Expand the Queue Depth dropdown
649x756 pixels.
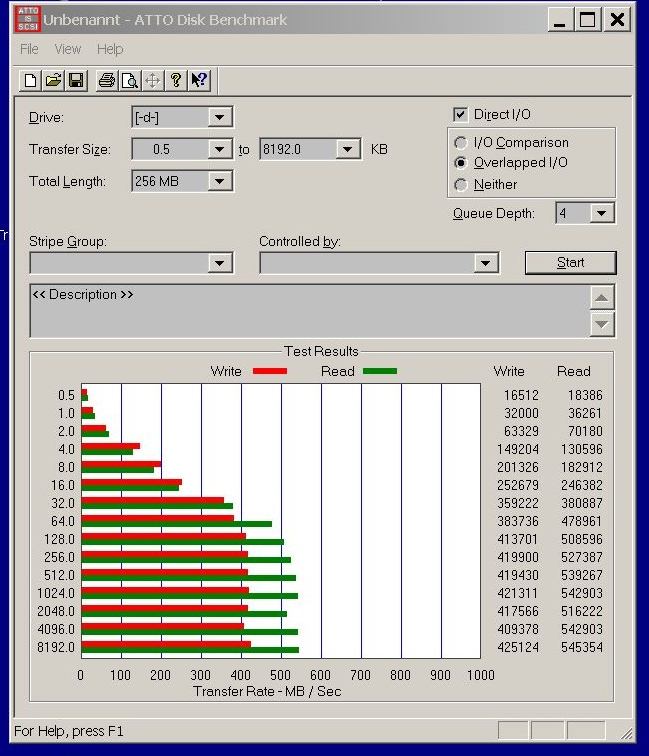pyautogui.click(x=601, y=213)
